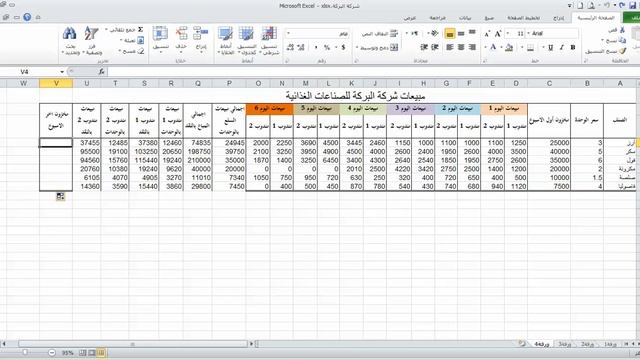Click Increase Font Size icon

click(x=498, y=34)
